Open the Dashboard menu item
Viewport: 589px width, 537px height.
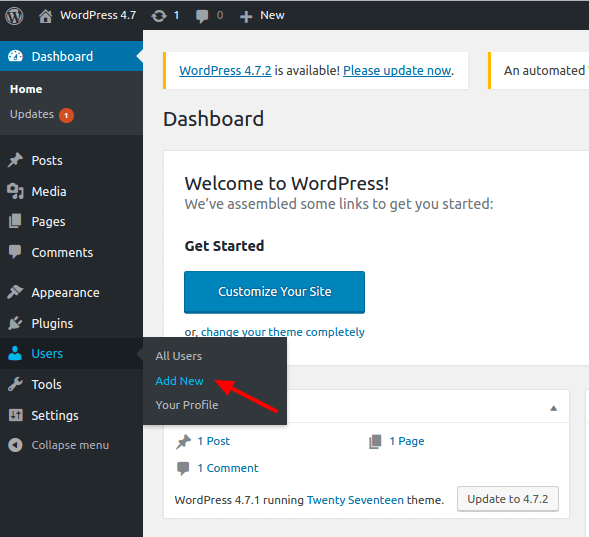(71, 56)
